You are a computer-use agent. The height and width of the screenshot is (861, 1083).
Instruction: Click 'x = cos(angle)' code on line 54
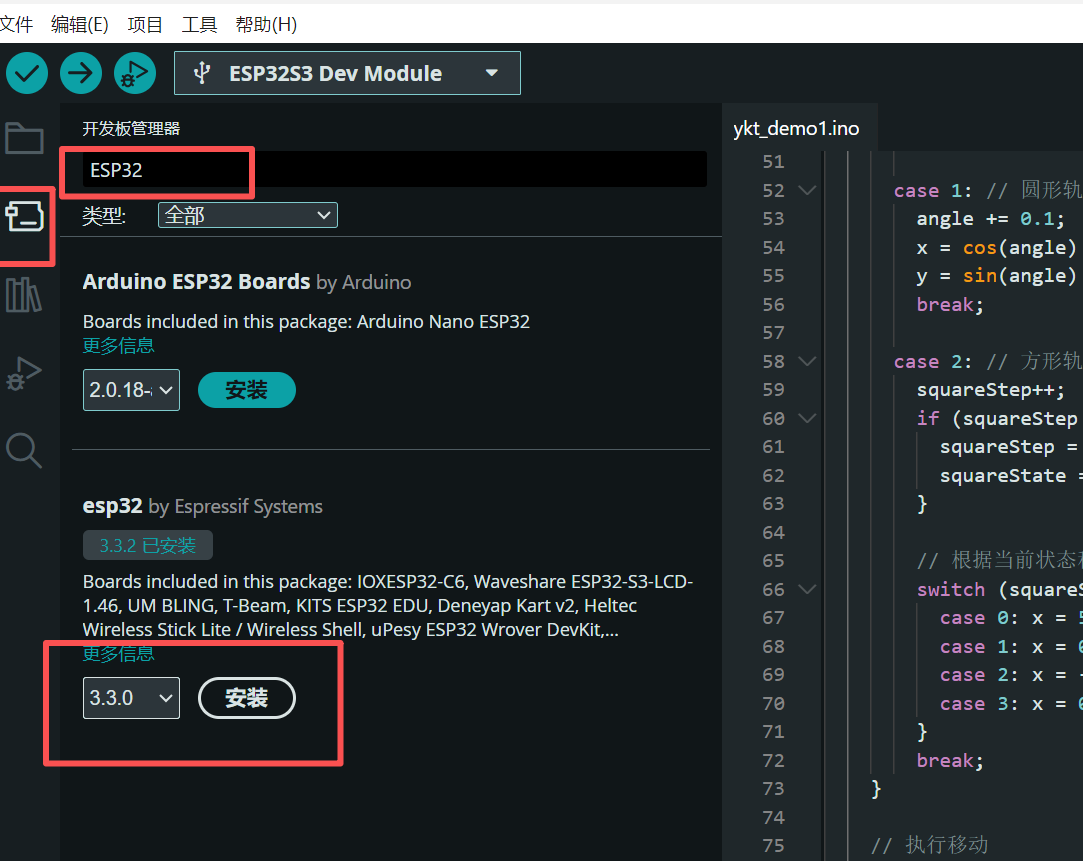click(996, 247)
